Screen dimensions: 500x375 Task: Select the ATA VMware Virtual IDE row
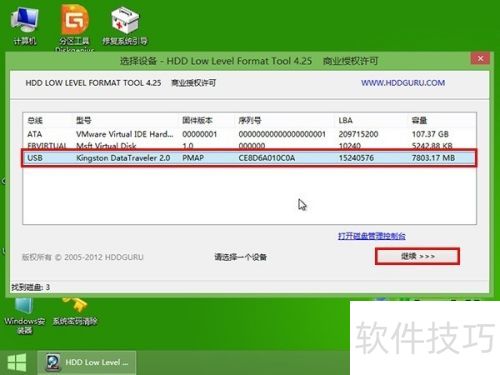point(249,134)
